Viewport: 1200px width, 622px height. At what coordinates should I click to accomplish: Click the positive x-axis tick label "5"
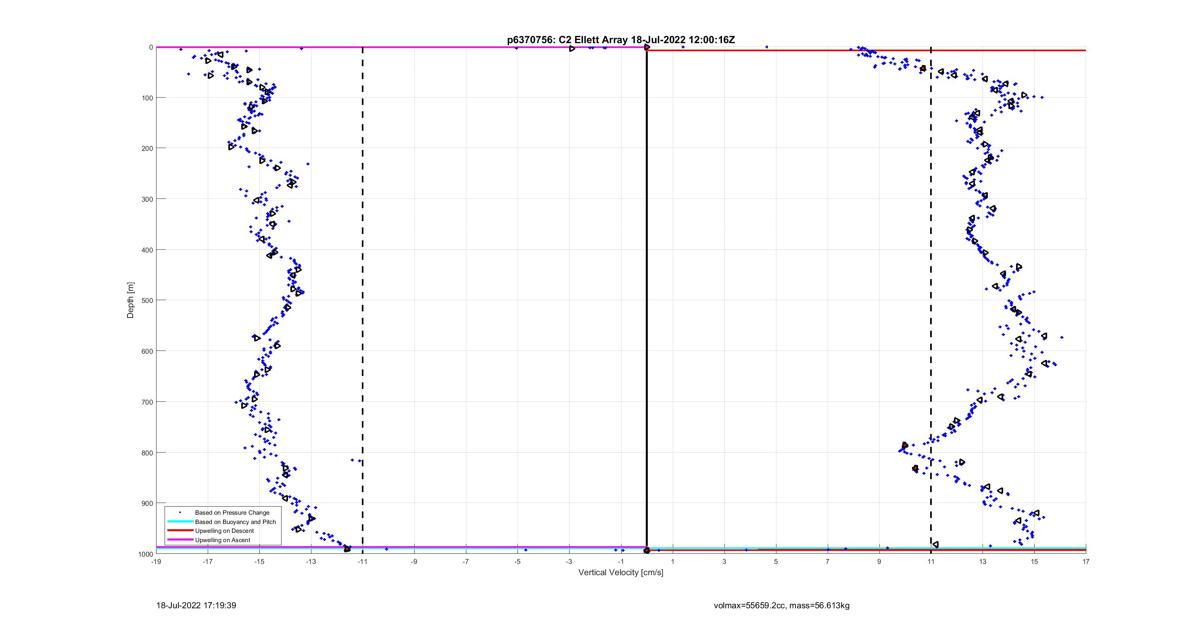tap(776, 561)
